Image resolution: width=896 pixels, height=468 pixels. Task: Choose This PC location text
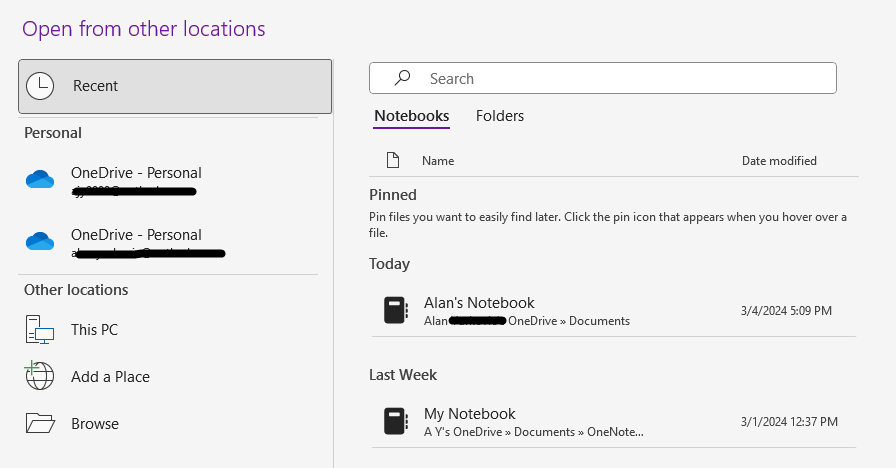pyautogui.click(x=94, y=330)
